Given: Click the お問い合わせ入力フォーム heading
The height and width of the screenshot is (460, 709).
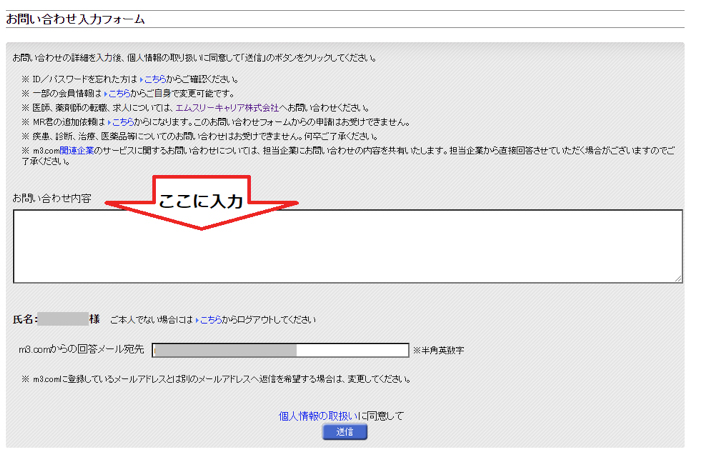Looking at the screenshot, I should click(x=75, y=19).
